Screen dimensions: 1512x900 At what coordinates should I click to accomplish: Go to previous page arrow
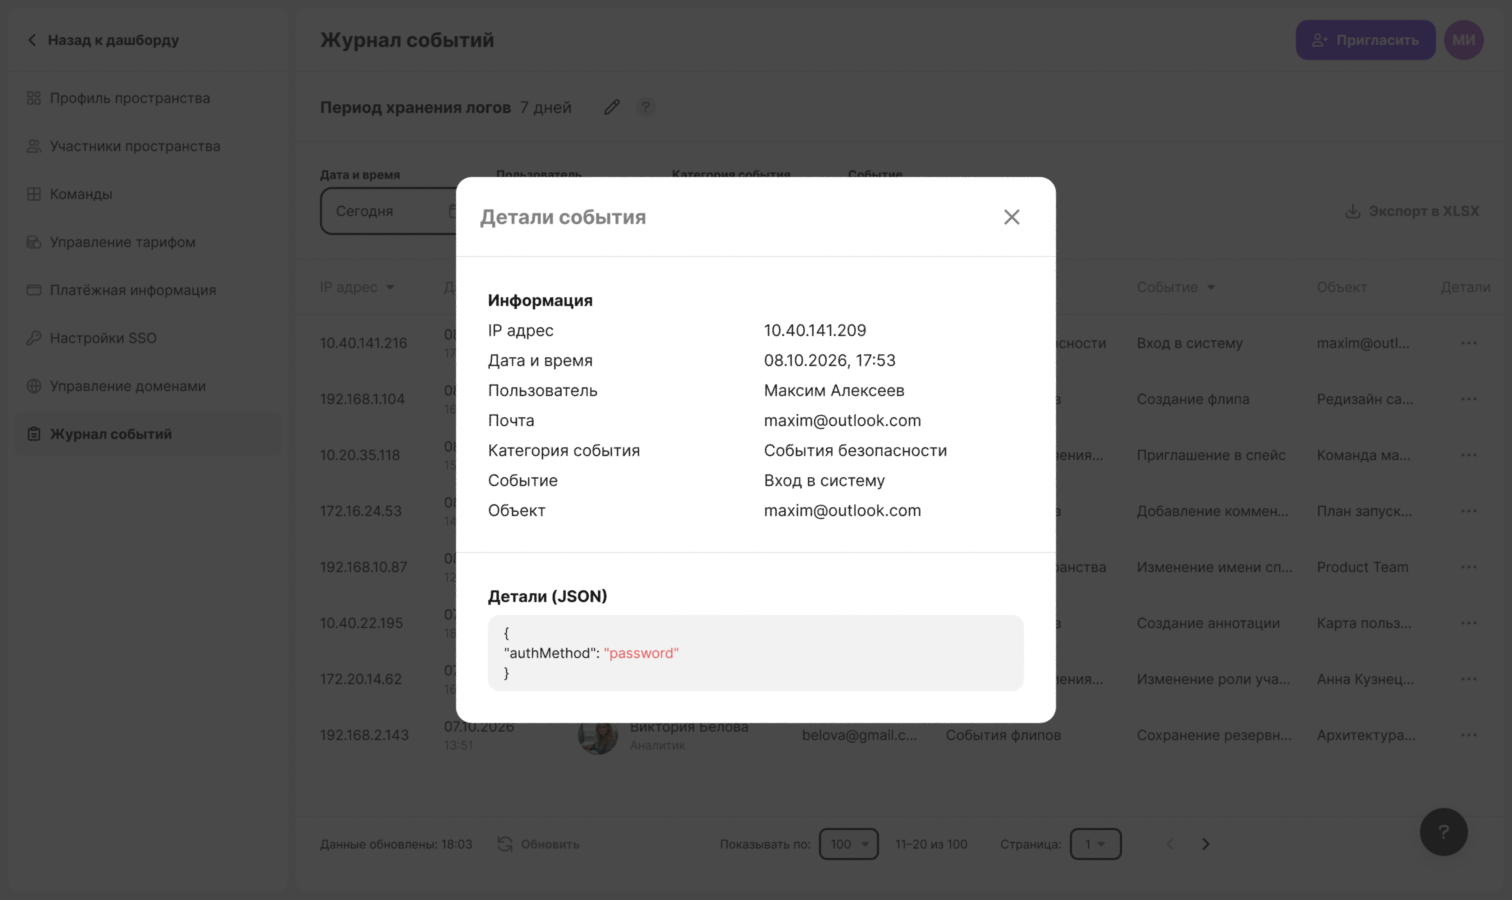point(1170,844)
